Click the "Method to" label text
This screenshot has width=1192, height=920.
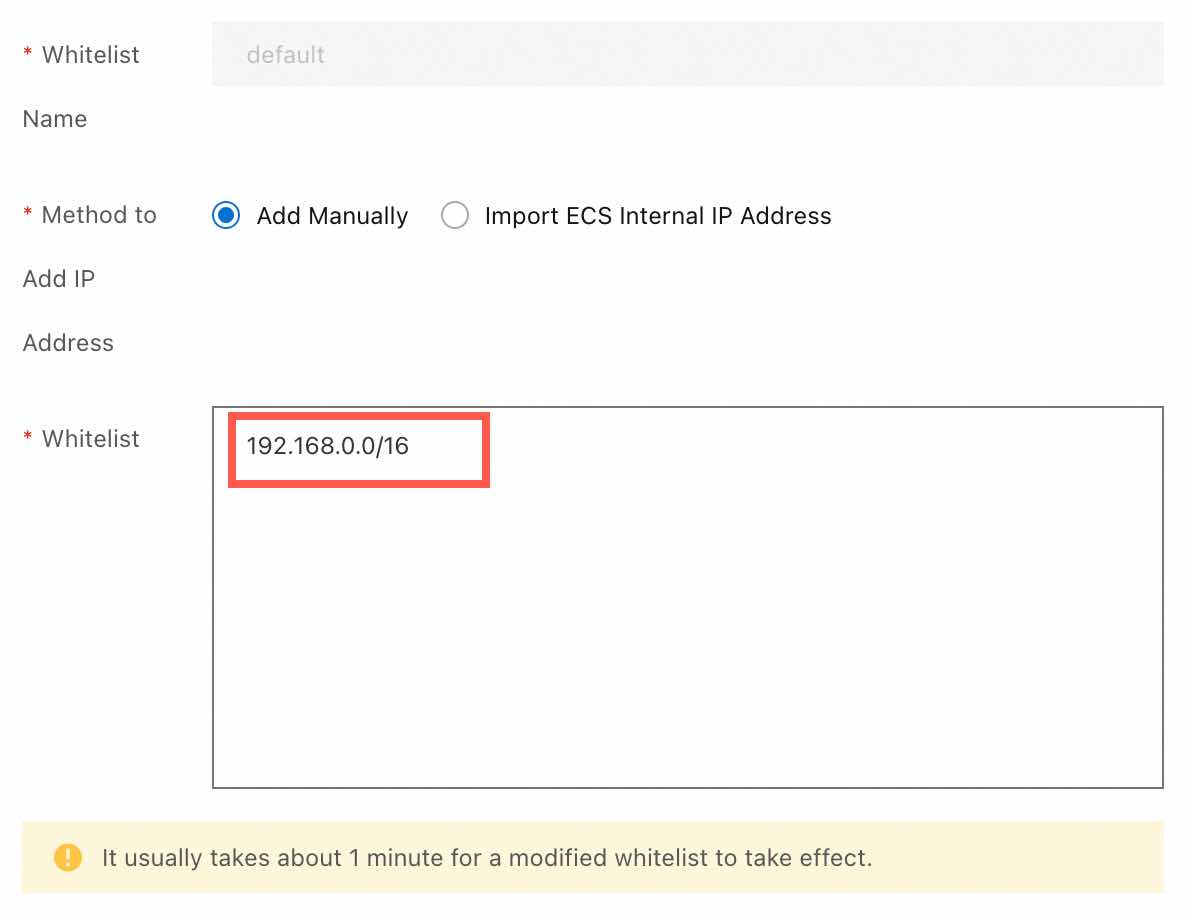point(99,215)
